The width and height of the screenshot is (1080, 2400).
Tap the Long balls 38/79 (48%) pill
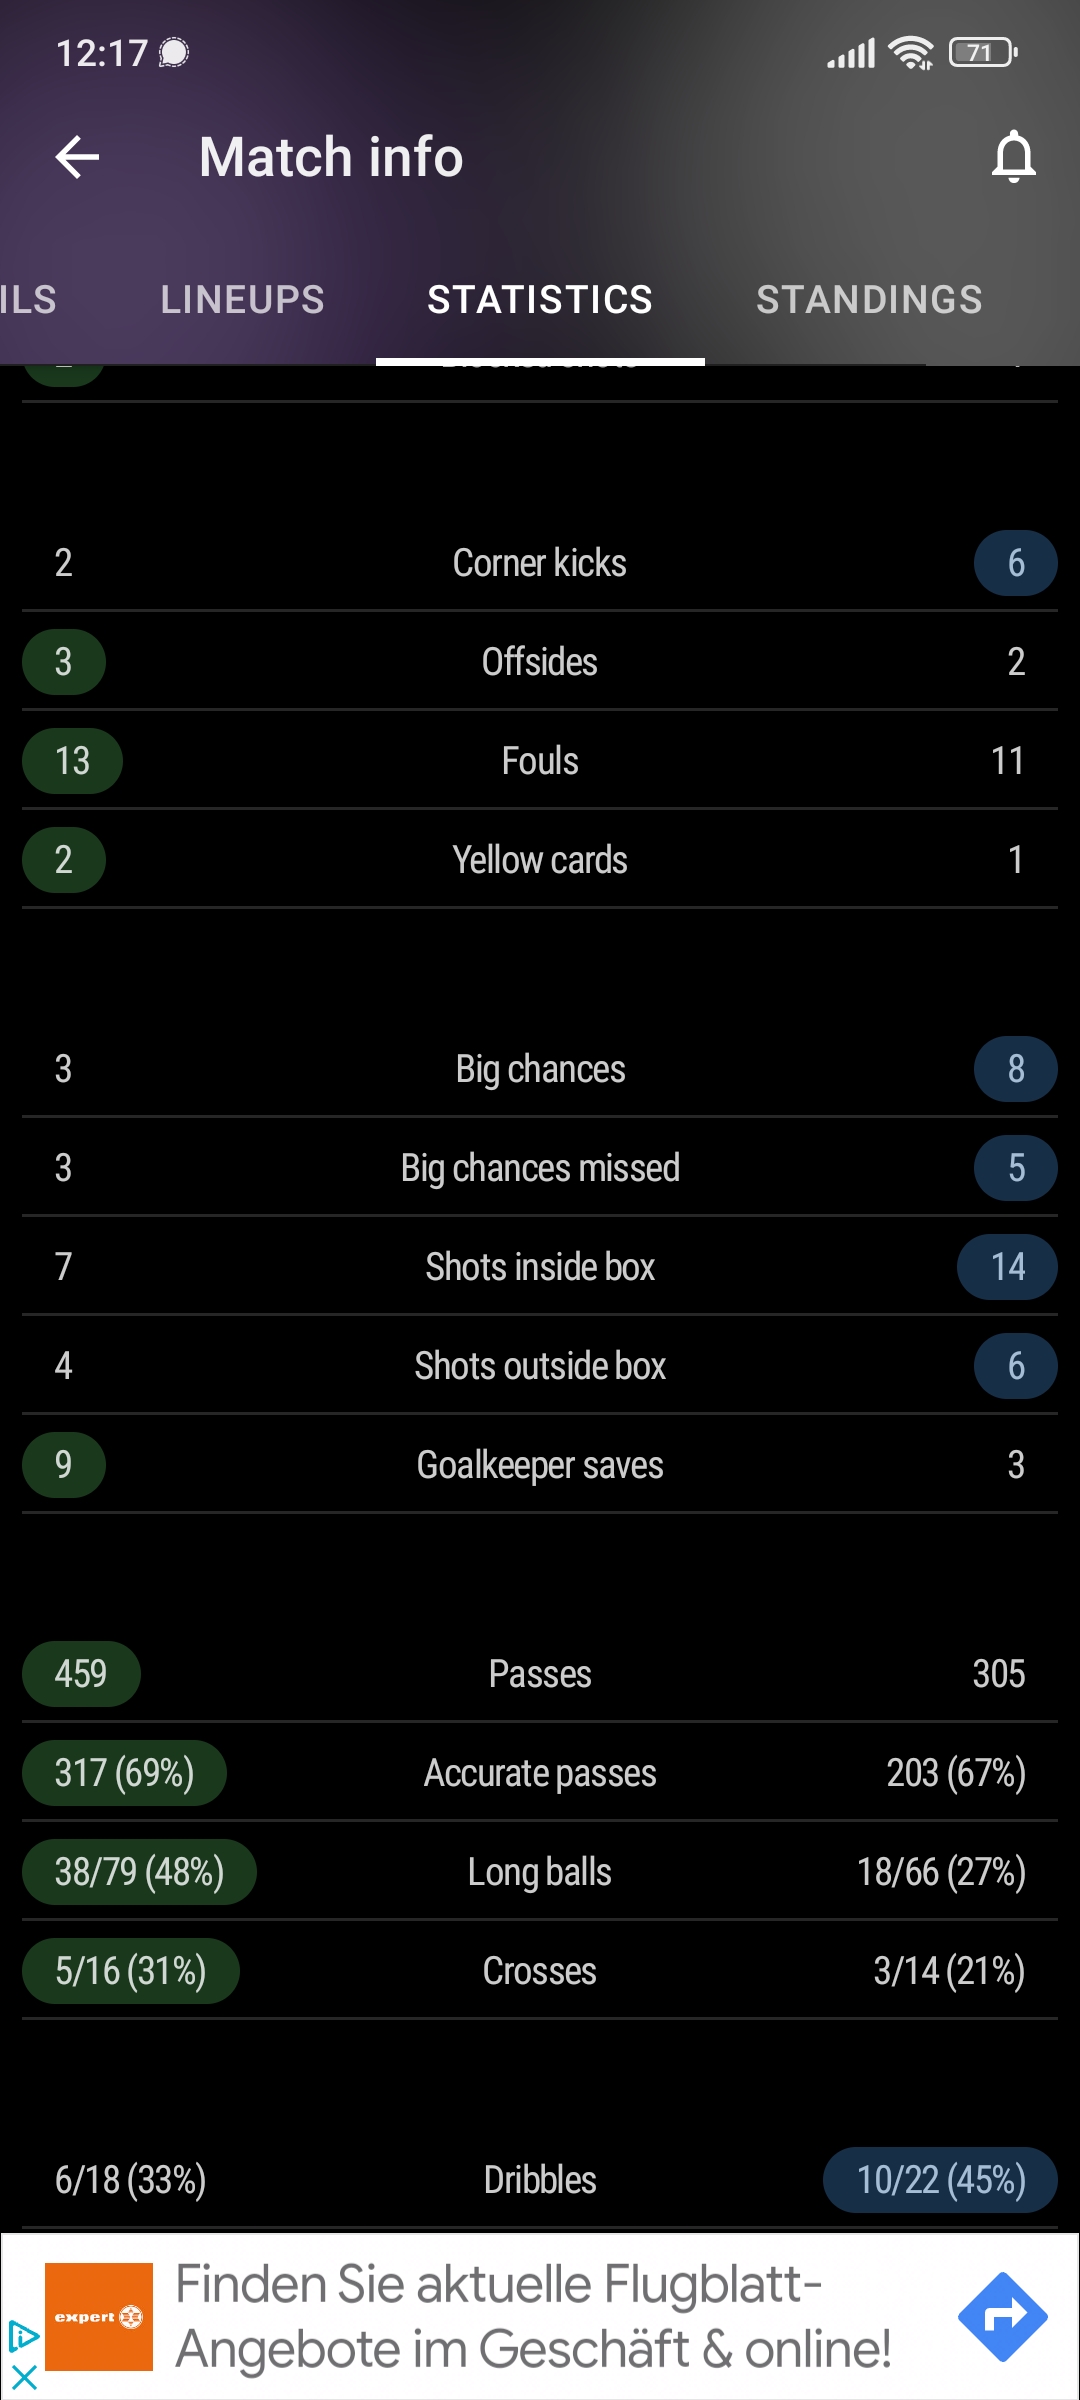pyautogui.click(x=139, y=1872)
